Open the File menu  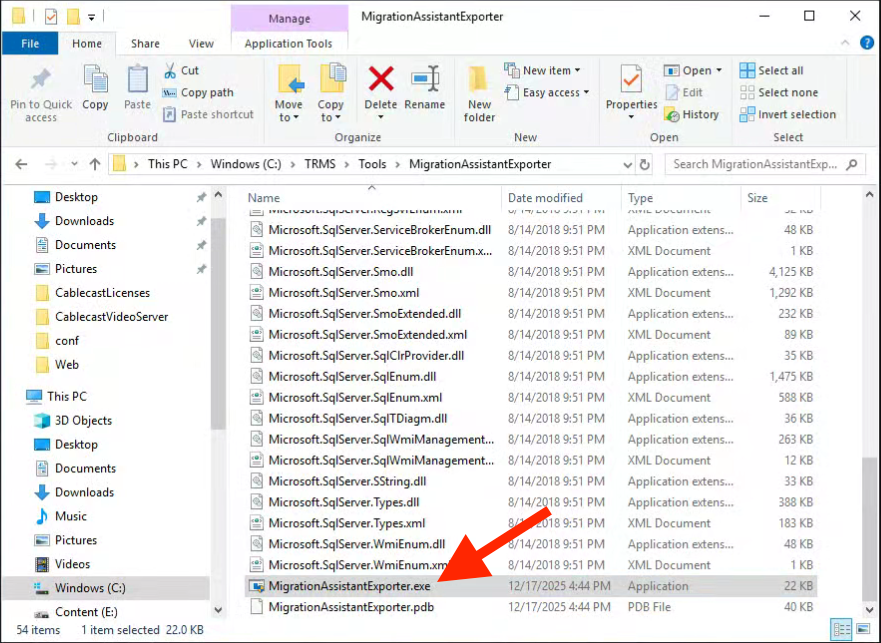coord(30,44)
